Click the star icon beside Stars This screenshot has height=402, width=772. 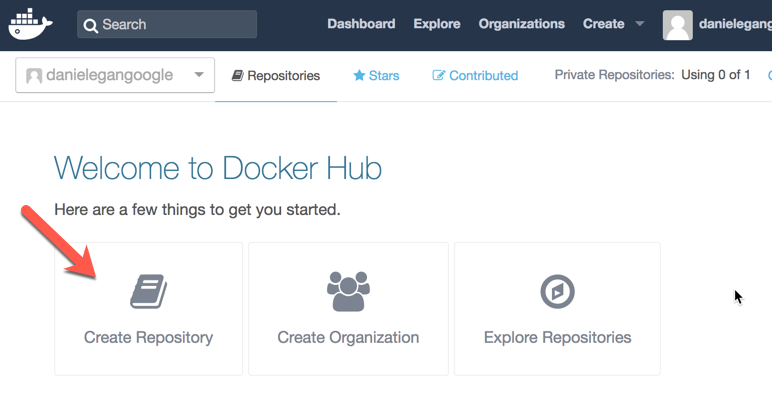359,75
